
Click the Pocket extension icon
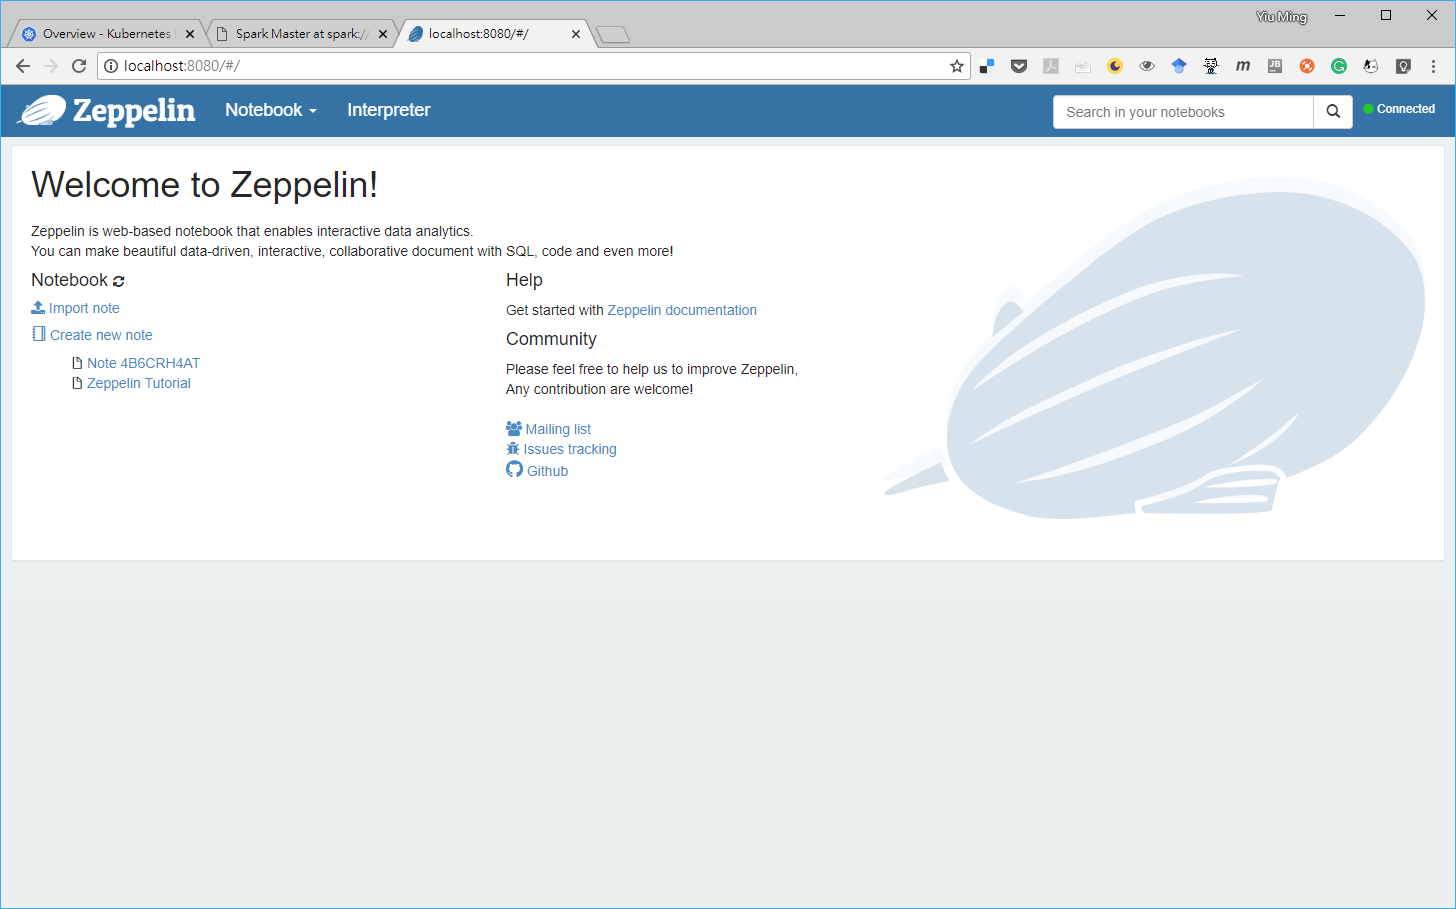[x=1019, y=66]
